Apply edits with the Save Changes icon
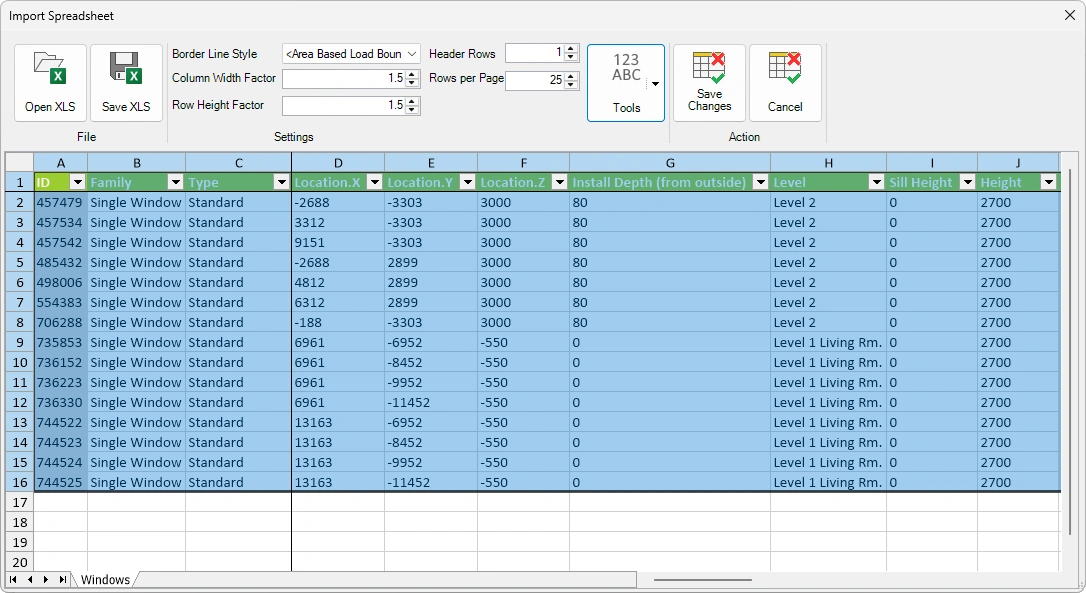 (709, 80)
